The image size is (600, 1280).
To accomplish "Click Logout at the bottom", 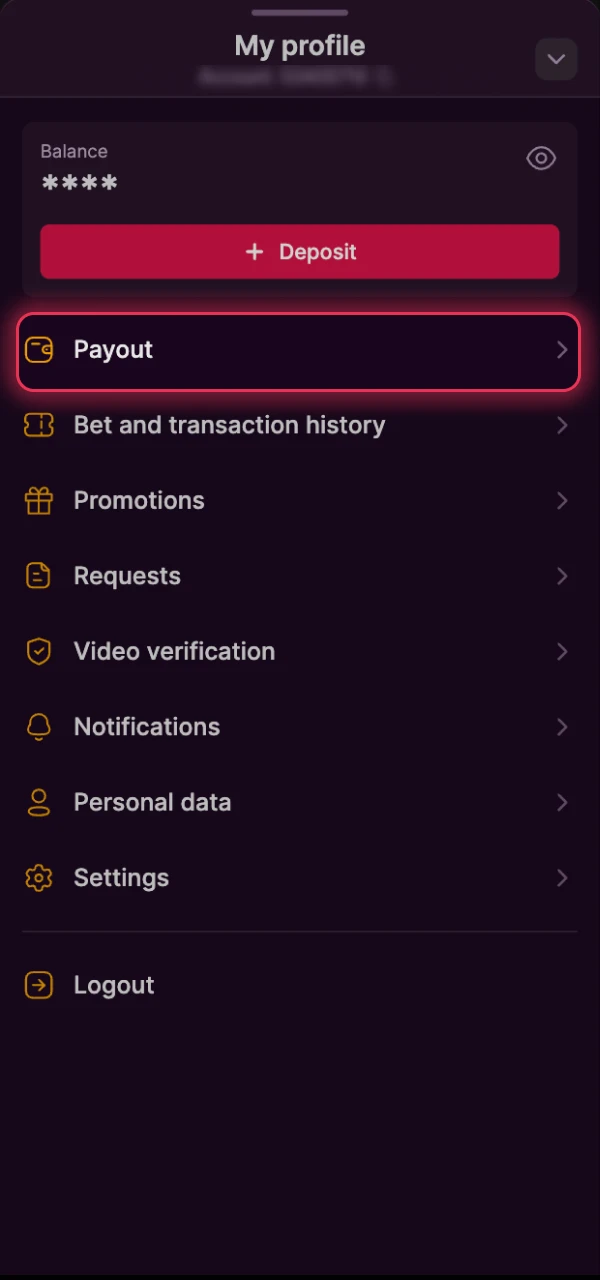I will (x=113, y=985).
